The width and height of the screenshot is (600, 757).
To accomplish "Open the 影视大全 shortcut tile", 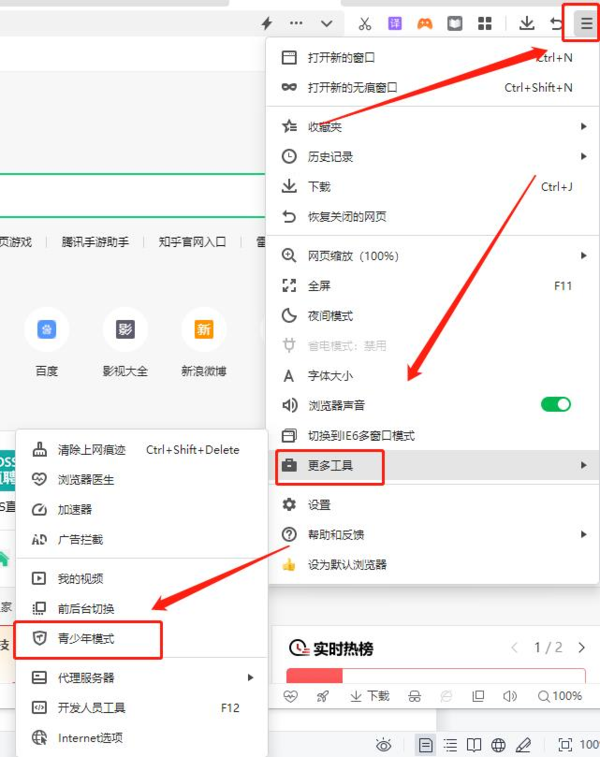I will [125, 342].
